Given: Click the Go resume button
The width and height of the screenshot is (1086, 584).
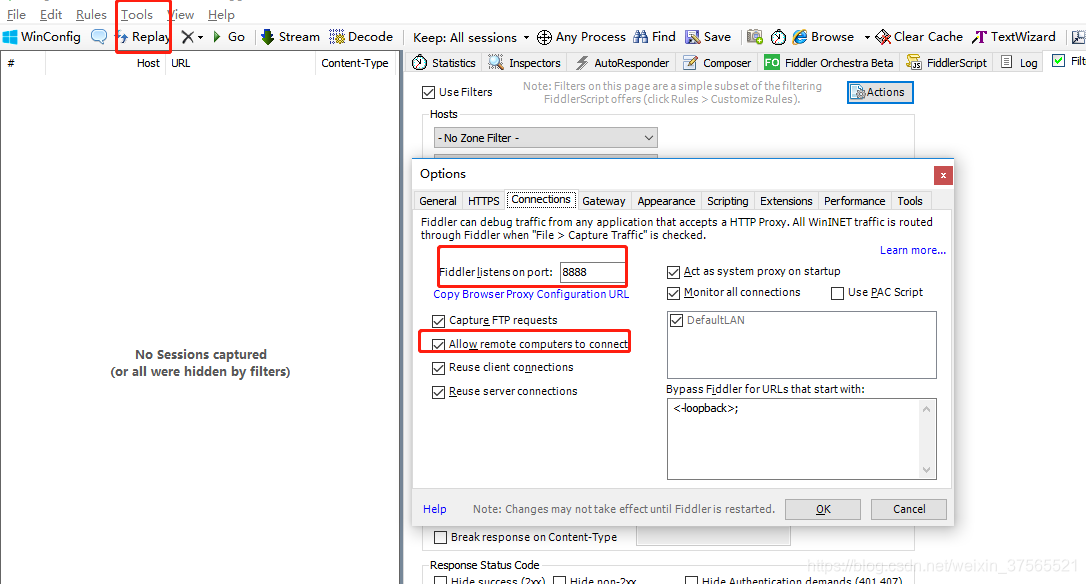Looking at the screenshot, I should tap(229, 37).
